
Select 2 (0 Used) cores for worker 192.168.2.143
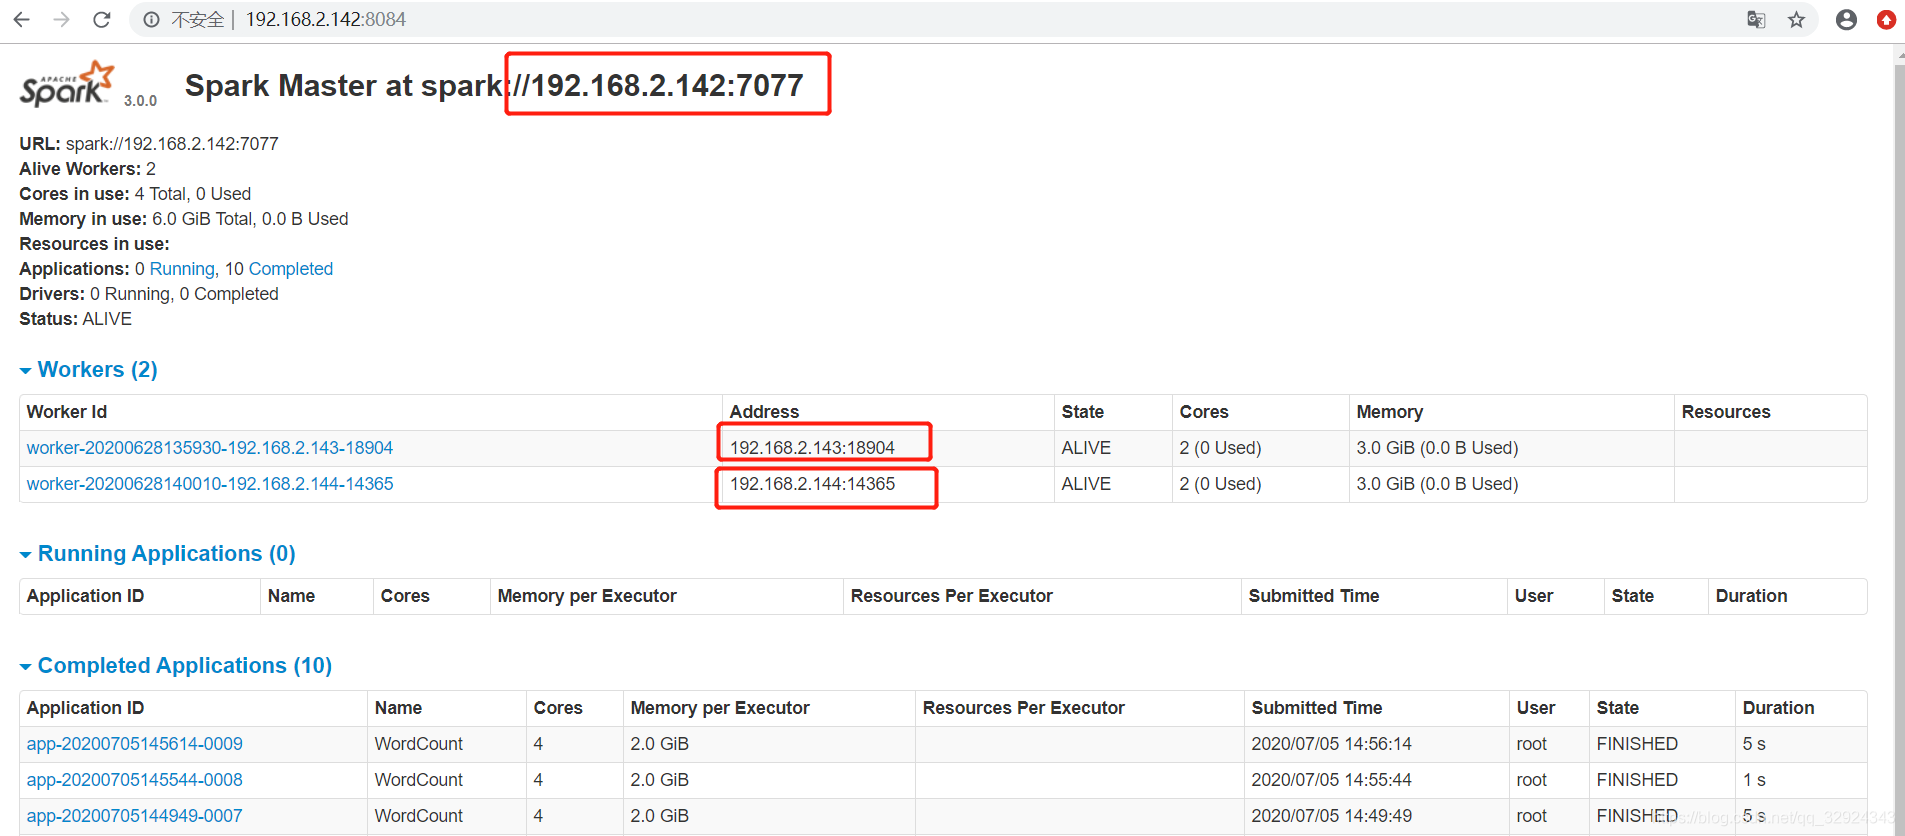point(1220,448)
